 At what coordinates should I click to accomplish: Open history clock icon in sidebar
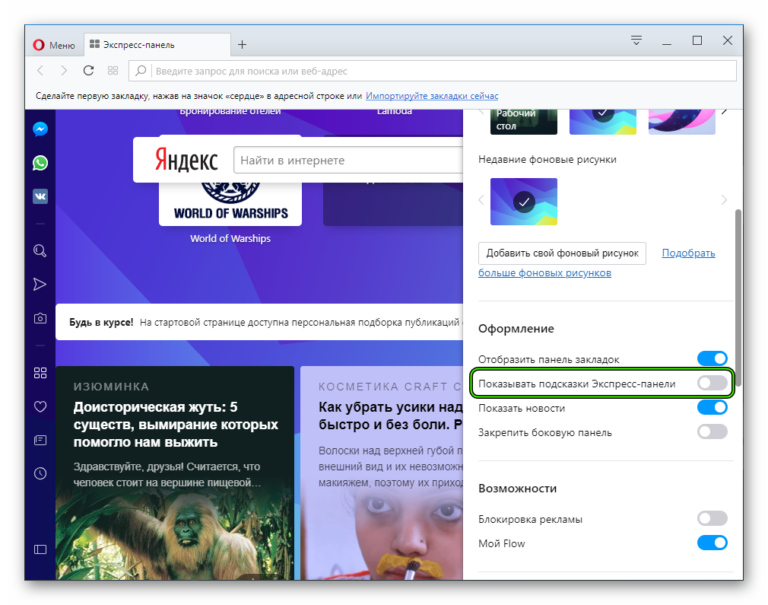(40, 473)
